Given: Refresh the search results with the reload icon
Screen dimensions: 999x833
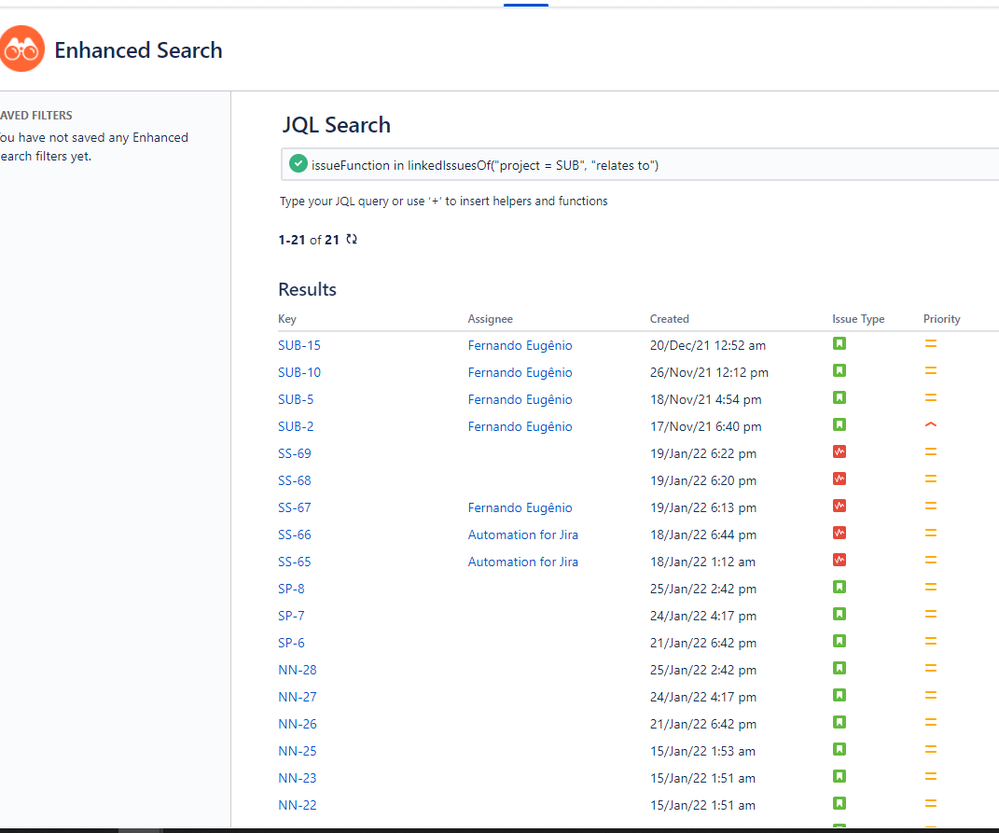Looking at the screenshot, I should point(352,239).
